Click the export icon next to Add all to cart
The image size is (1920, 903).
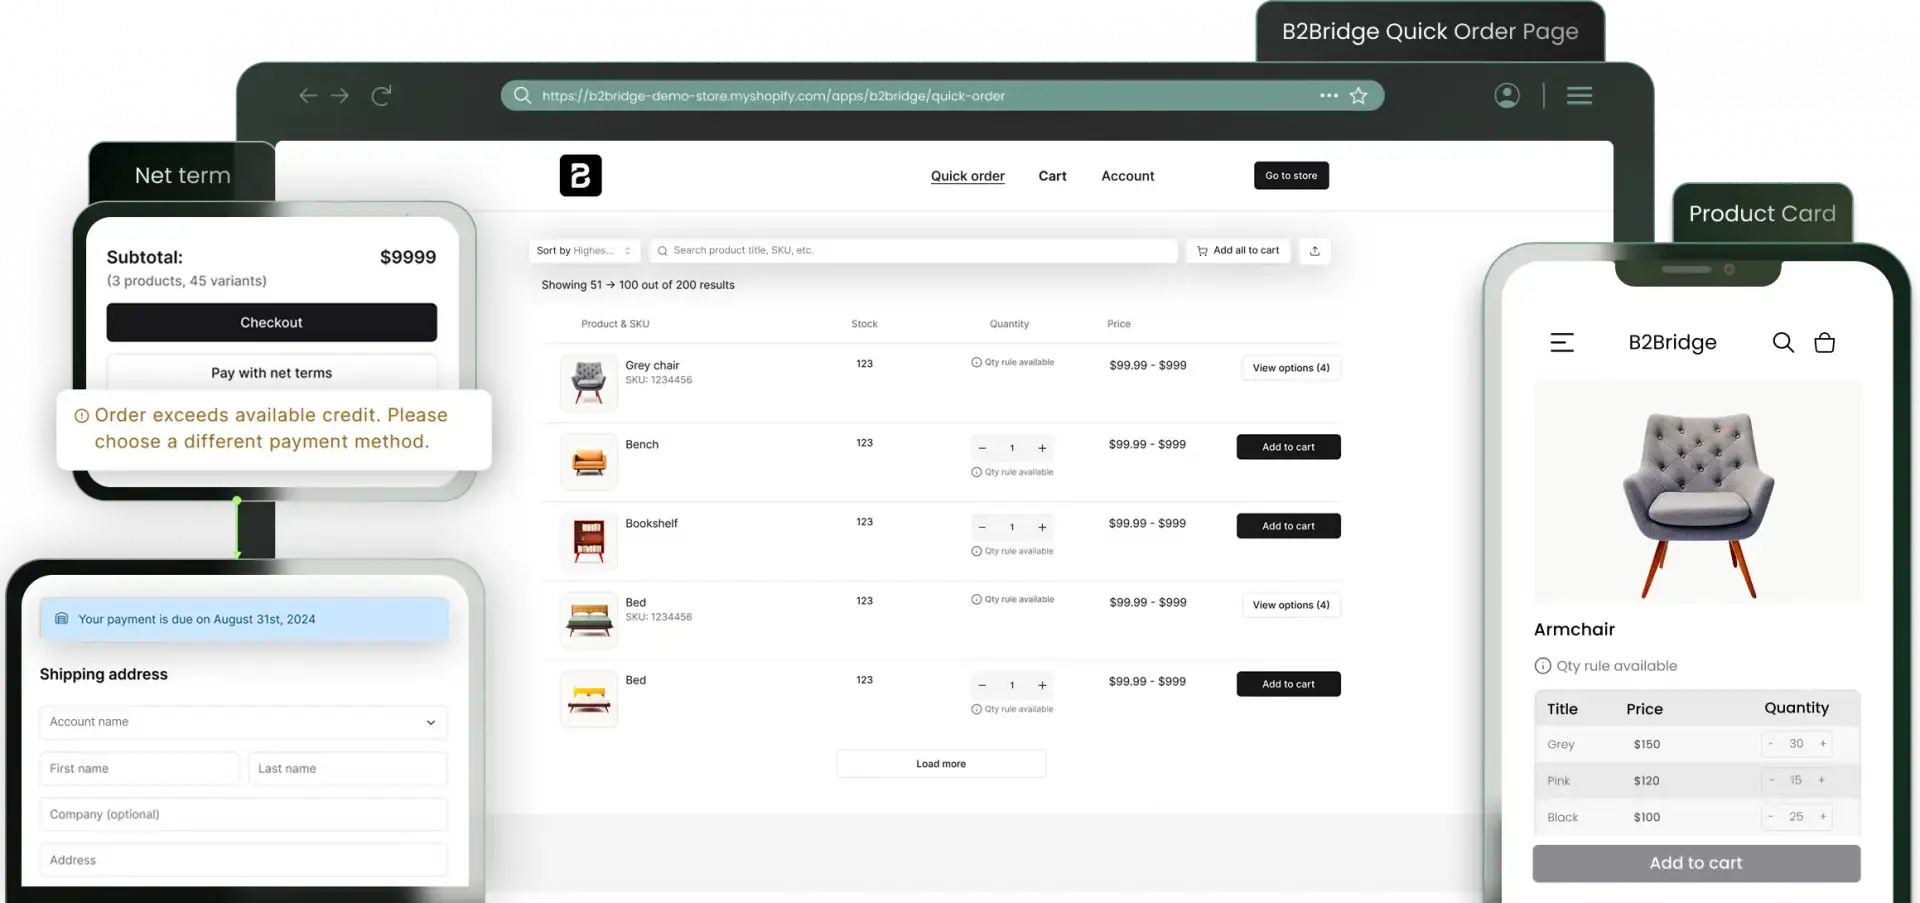click(1315, 251)
